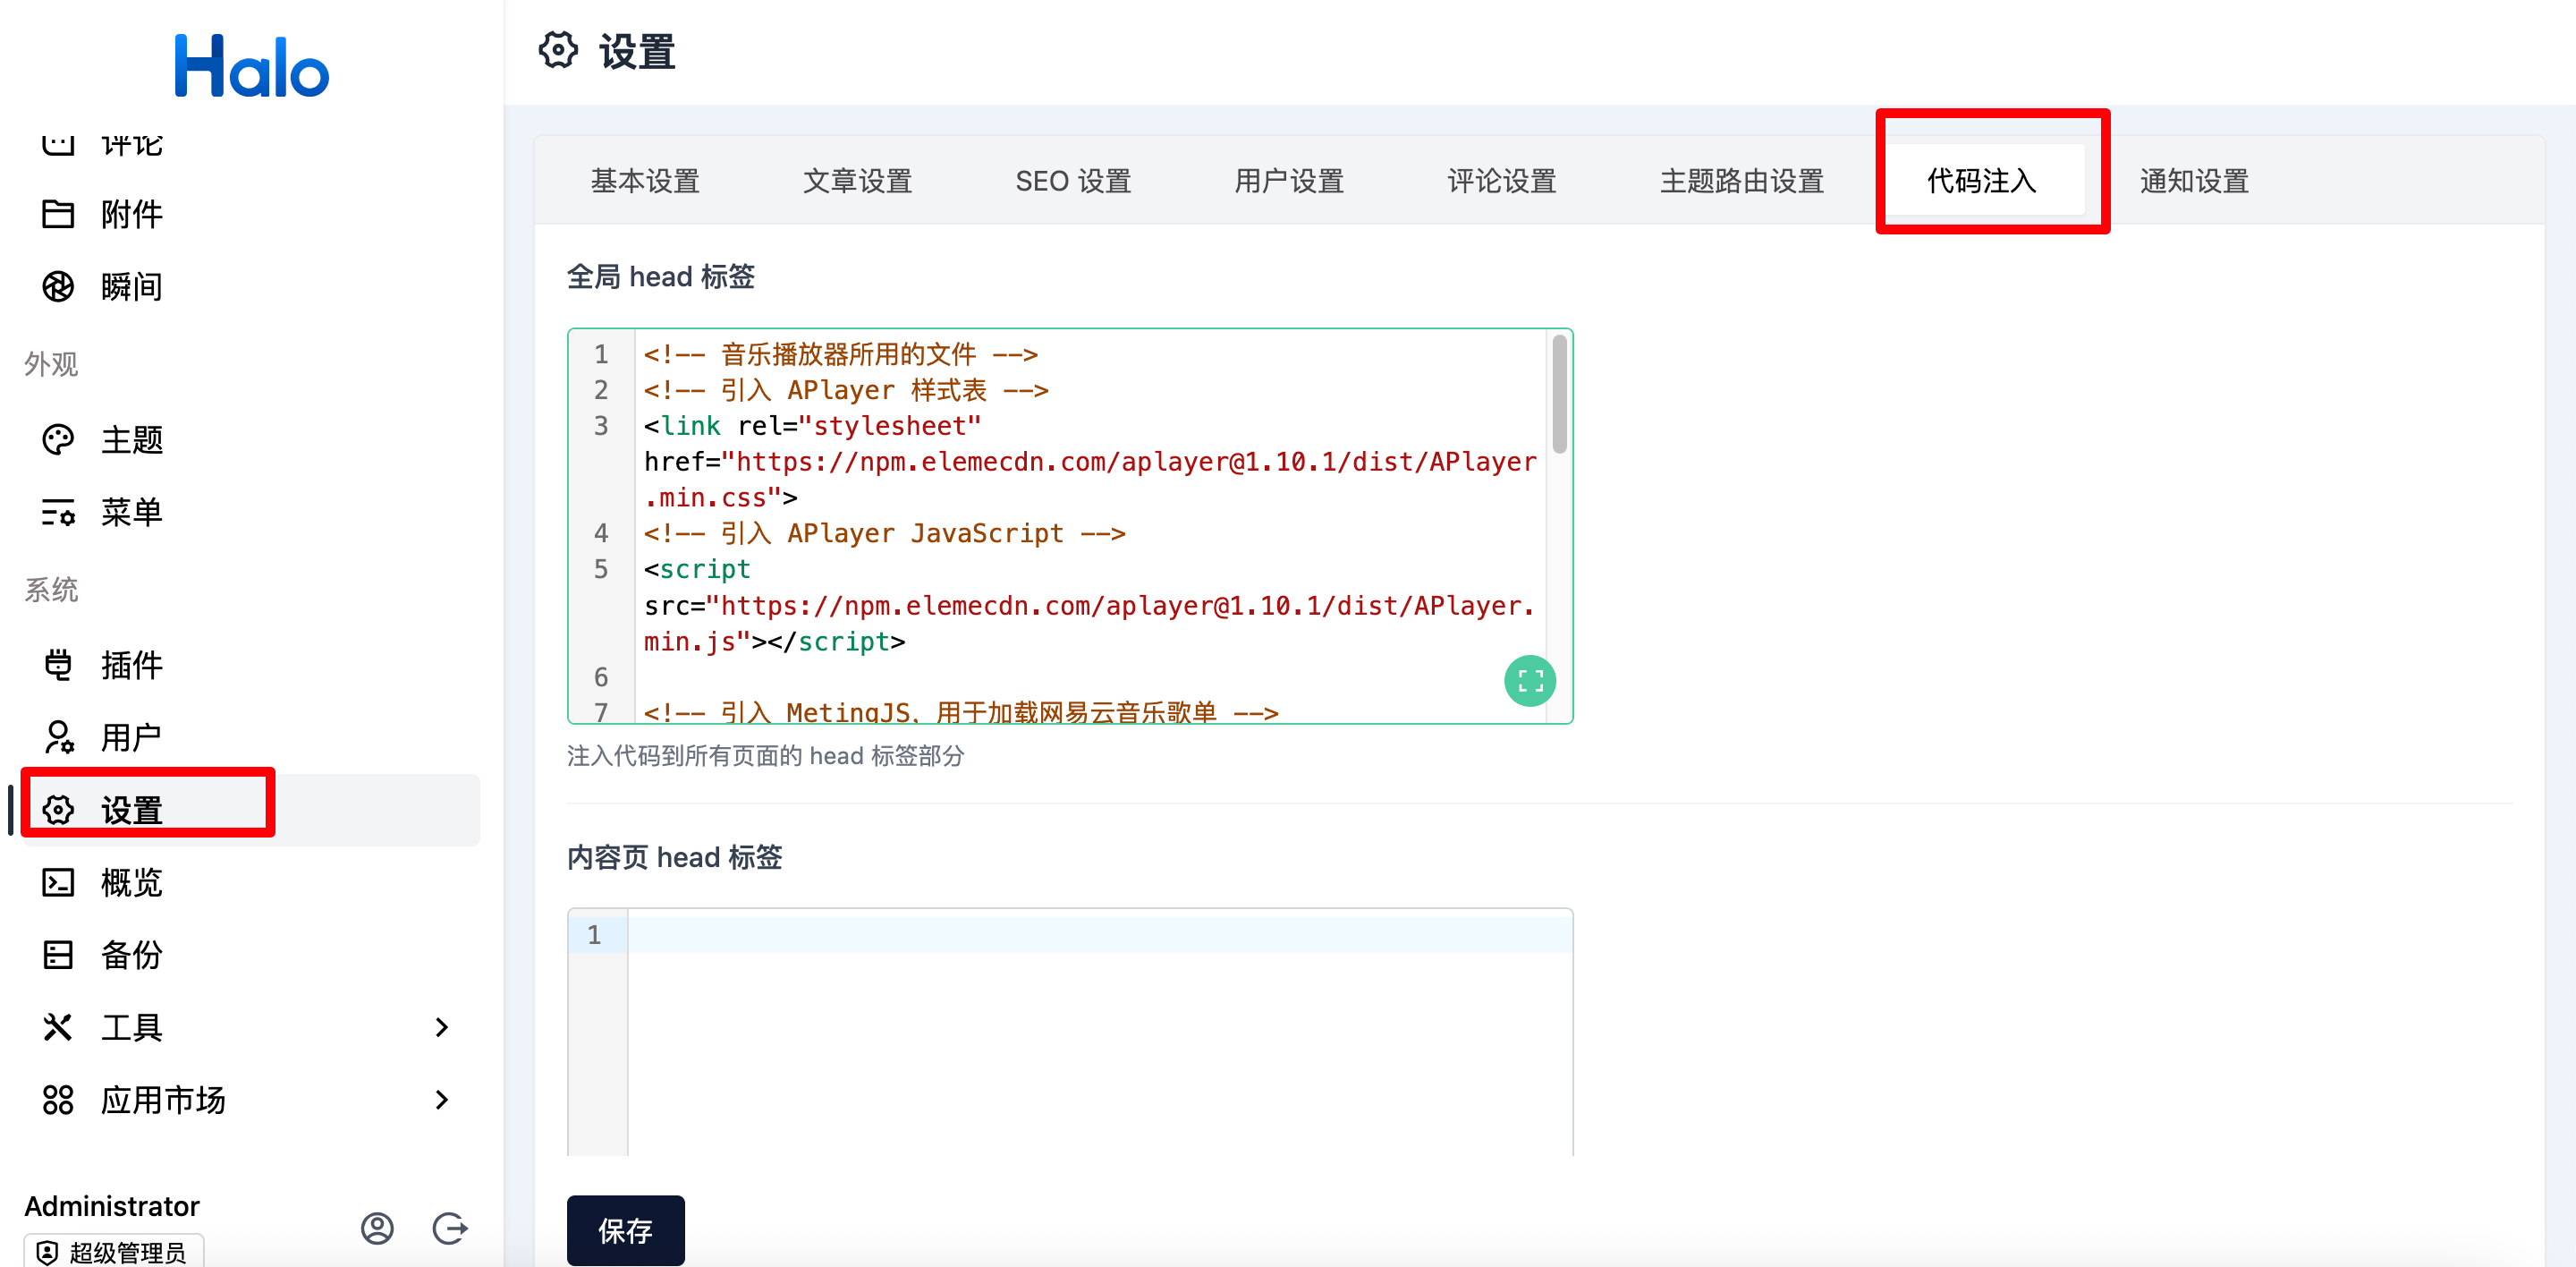The width and height of the screenshot is (2576, 1267).
Task: Expand the 工具 submenu chevron
Action: pos(441,1027)
